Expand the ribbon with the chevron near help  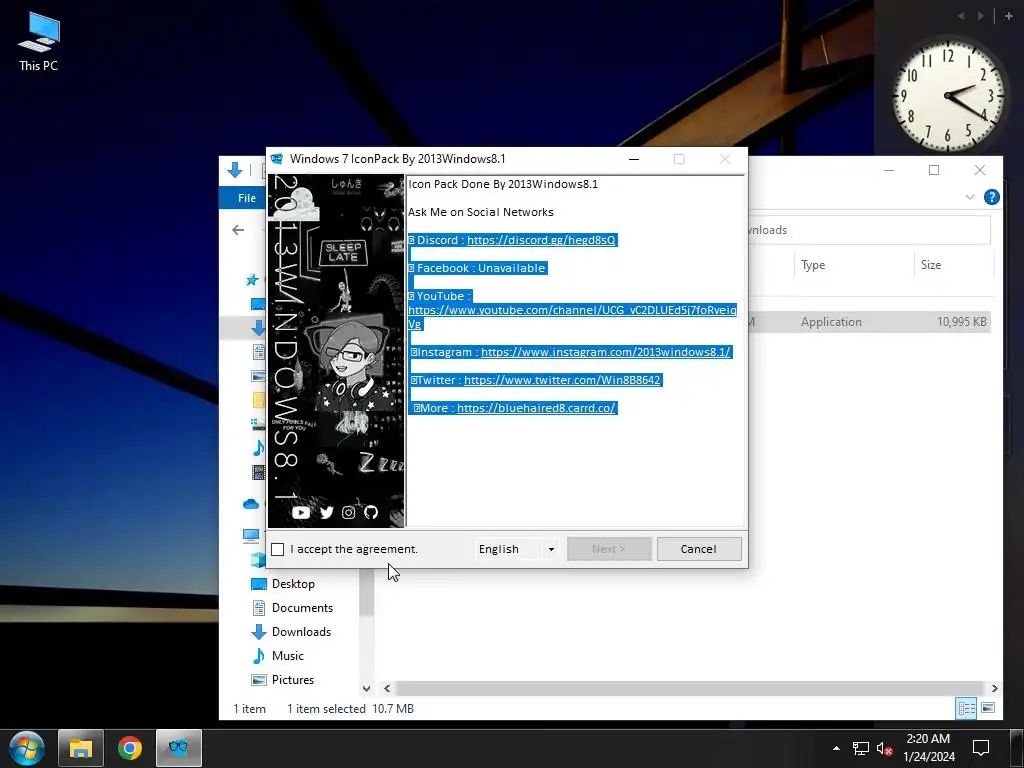point(970,197)
